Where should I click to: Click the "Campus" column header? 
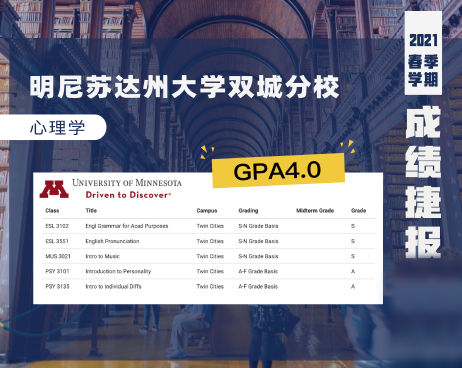pyautogui.click(x=207, y=211)
